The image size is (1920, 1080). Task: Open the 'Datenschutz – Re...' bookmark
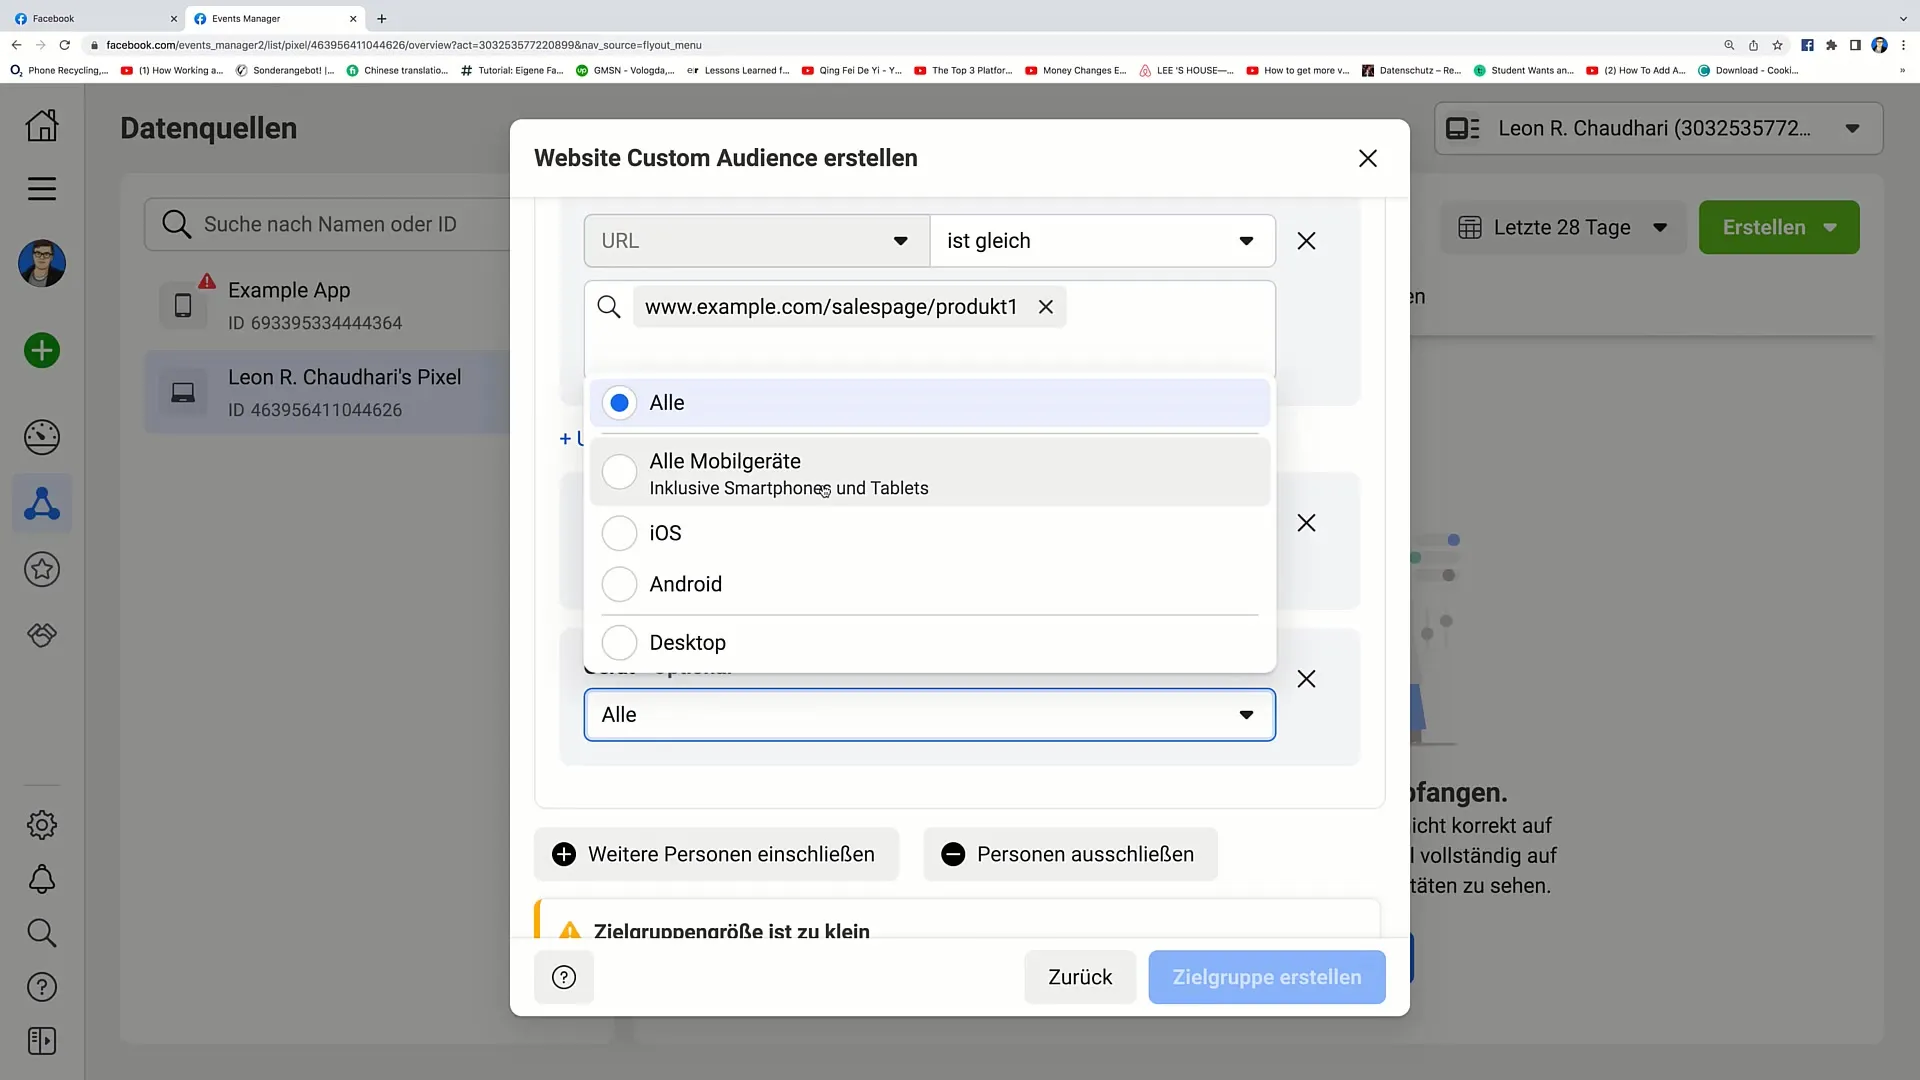click(1412, 71)
